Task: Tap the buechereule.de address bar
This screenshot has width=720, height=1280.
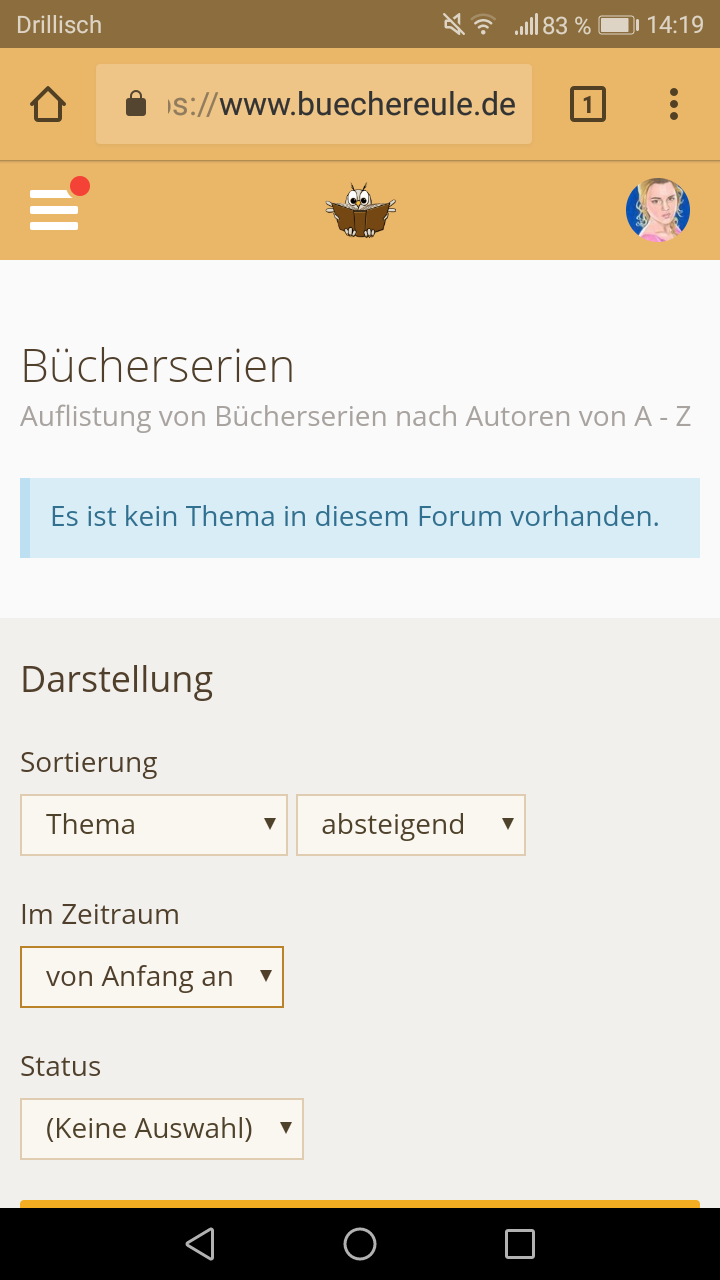Action: coord(340,104)
